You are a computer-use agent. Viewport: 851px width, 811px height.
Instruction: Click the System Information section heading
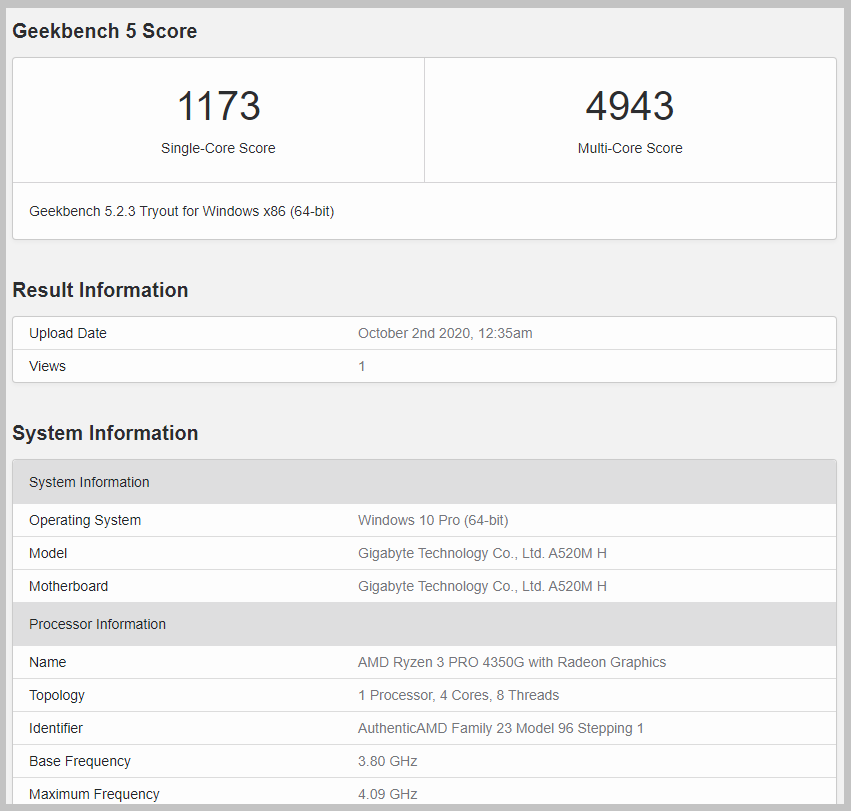[x=105, y=433]
